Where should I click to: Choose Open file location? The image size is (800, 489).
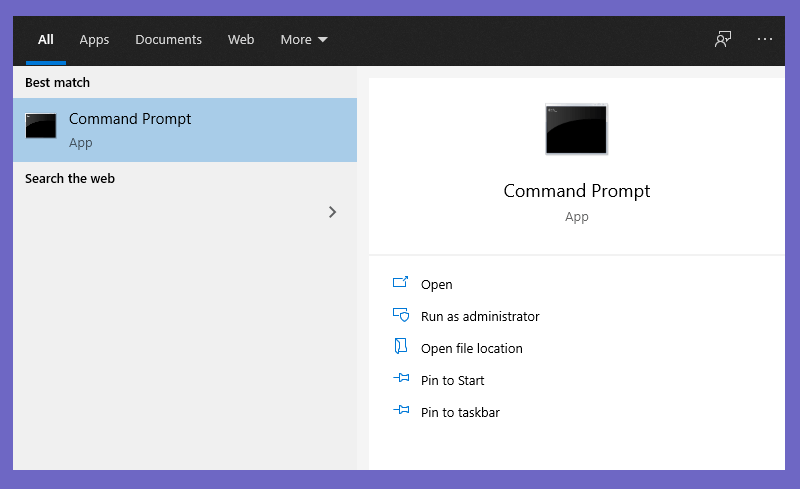tap(471, 349)
